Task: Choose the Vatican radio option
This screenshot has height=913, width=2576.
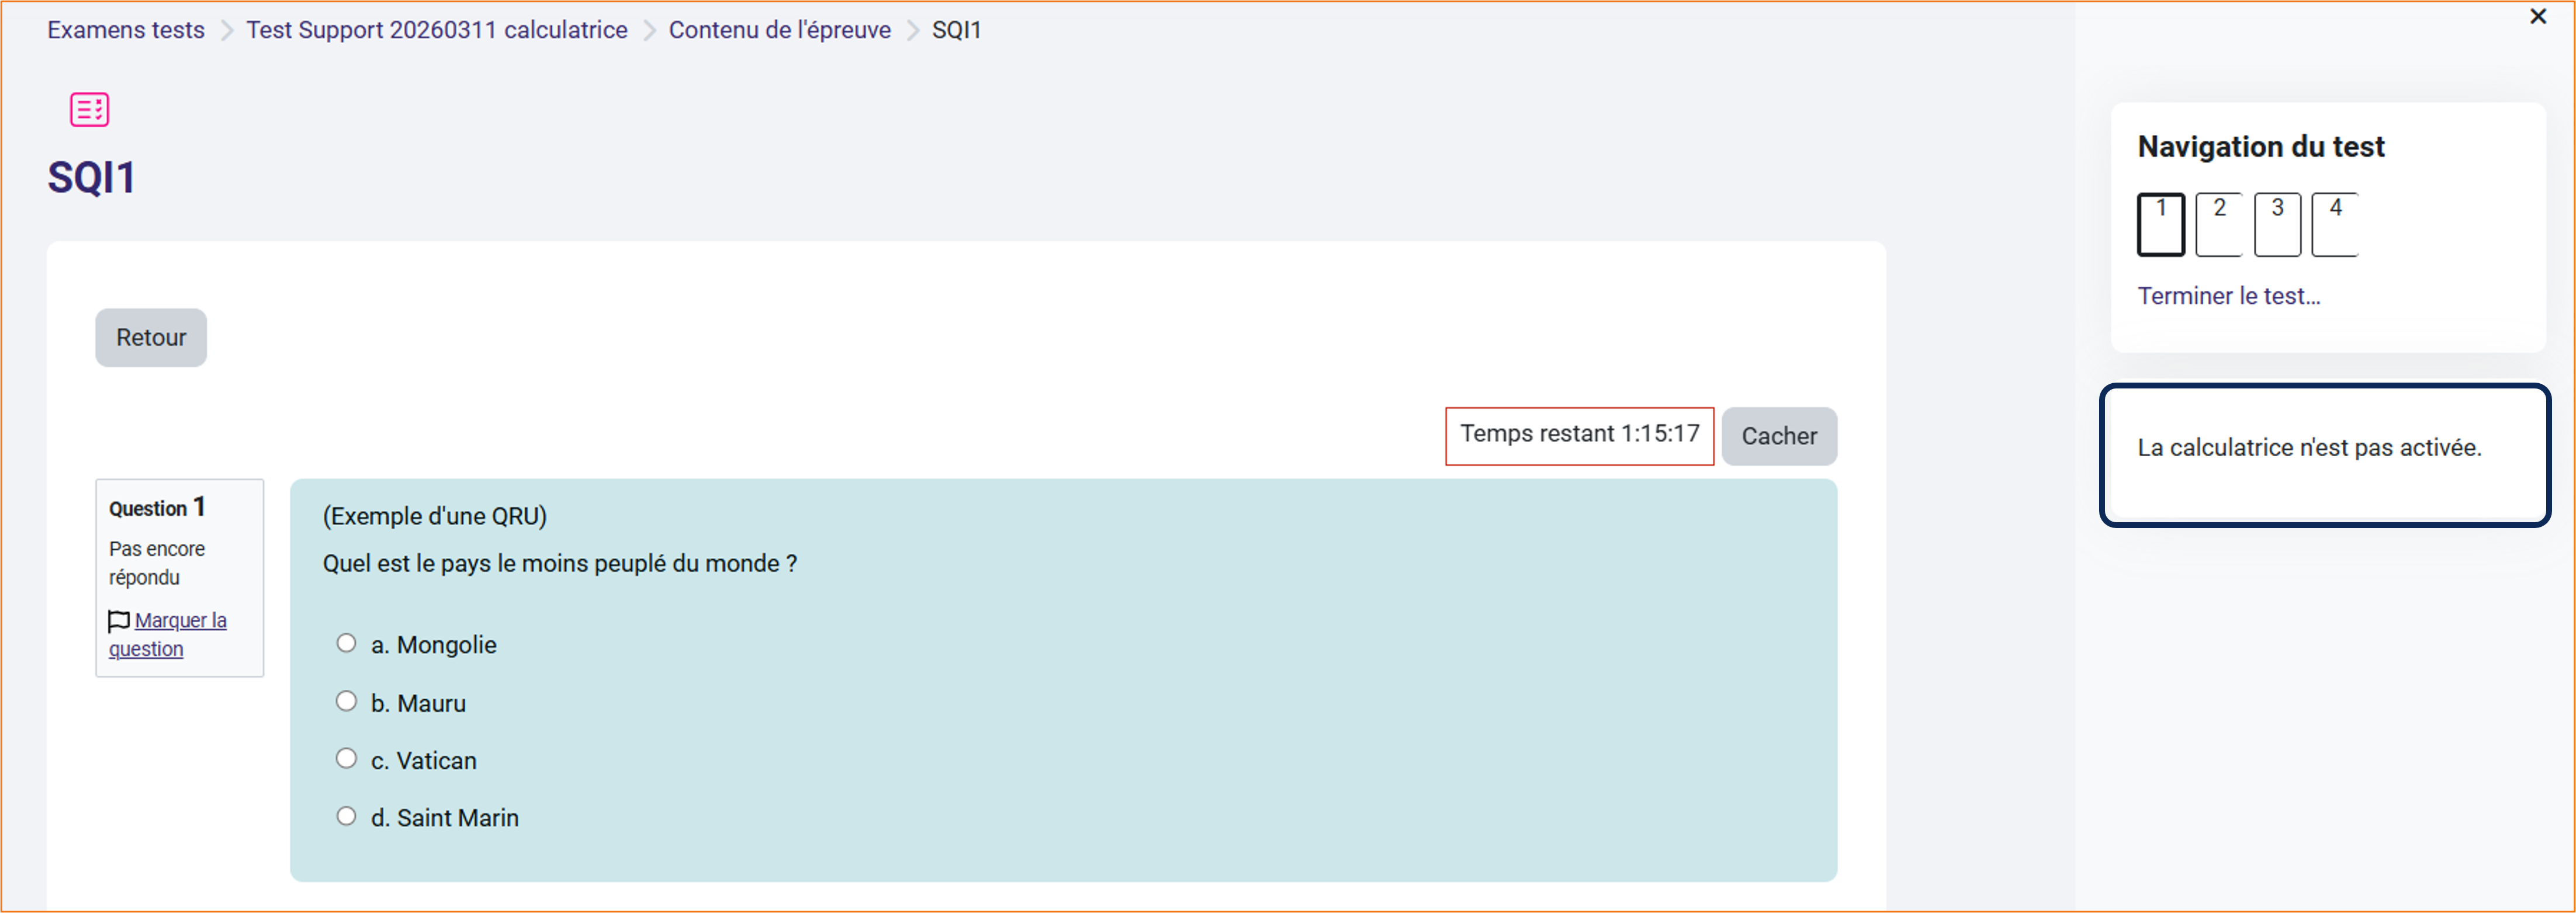Action: pos(346,758)
